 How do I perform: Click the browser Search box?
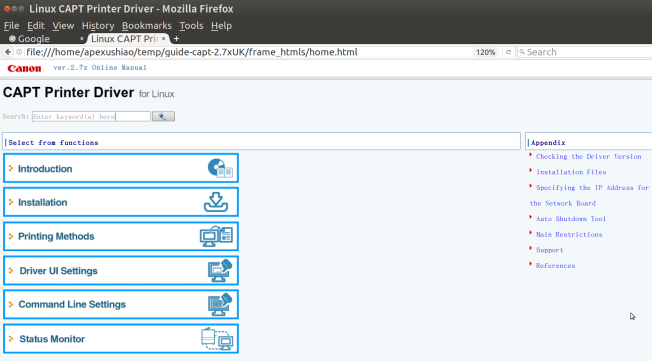586,52
